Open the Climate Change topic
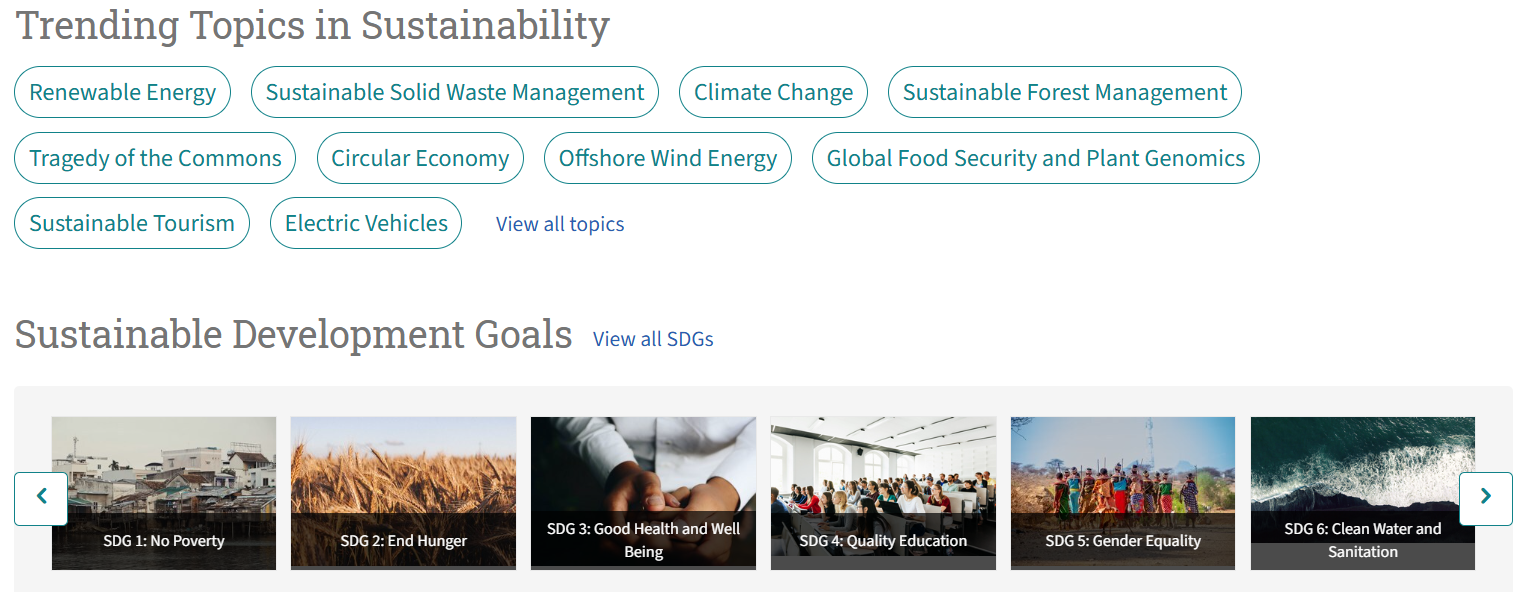 pos(773,91)
